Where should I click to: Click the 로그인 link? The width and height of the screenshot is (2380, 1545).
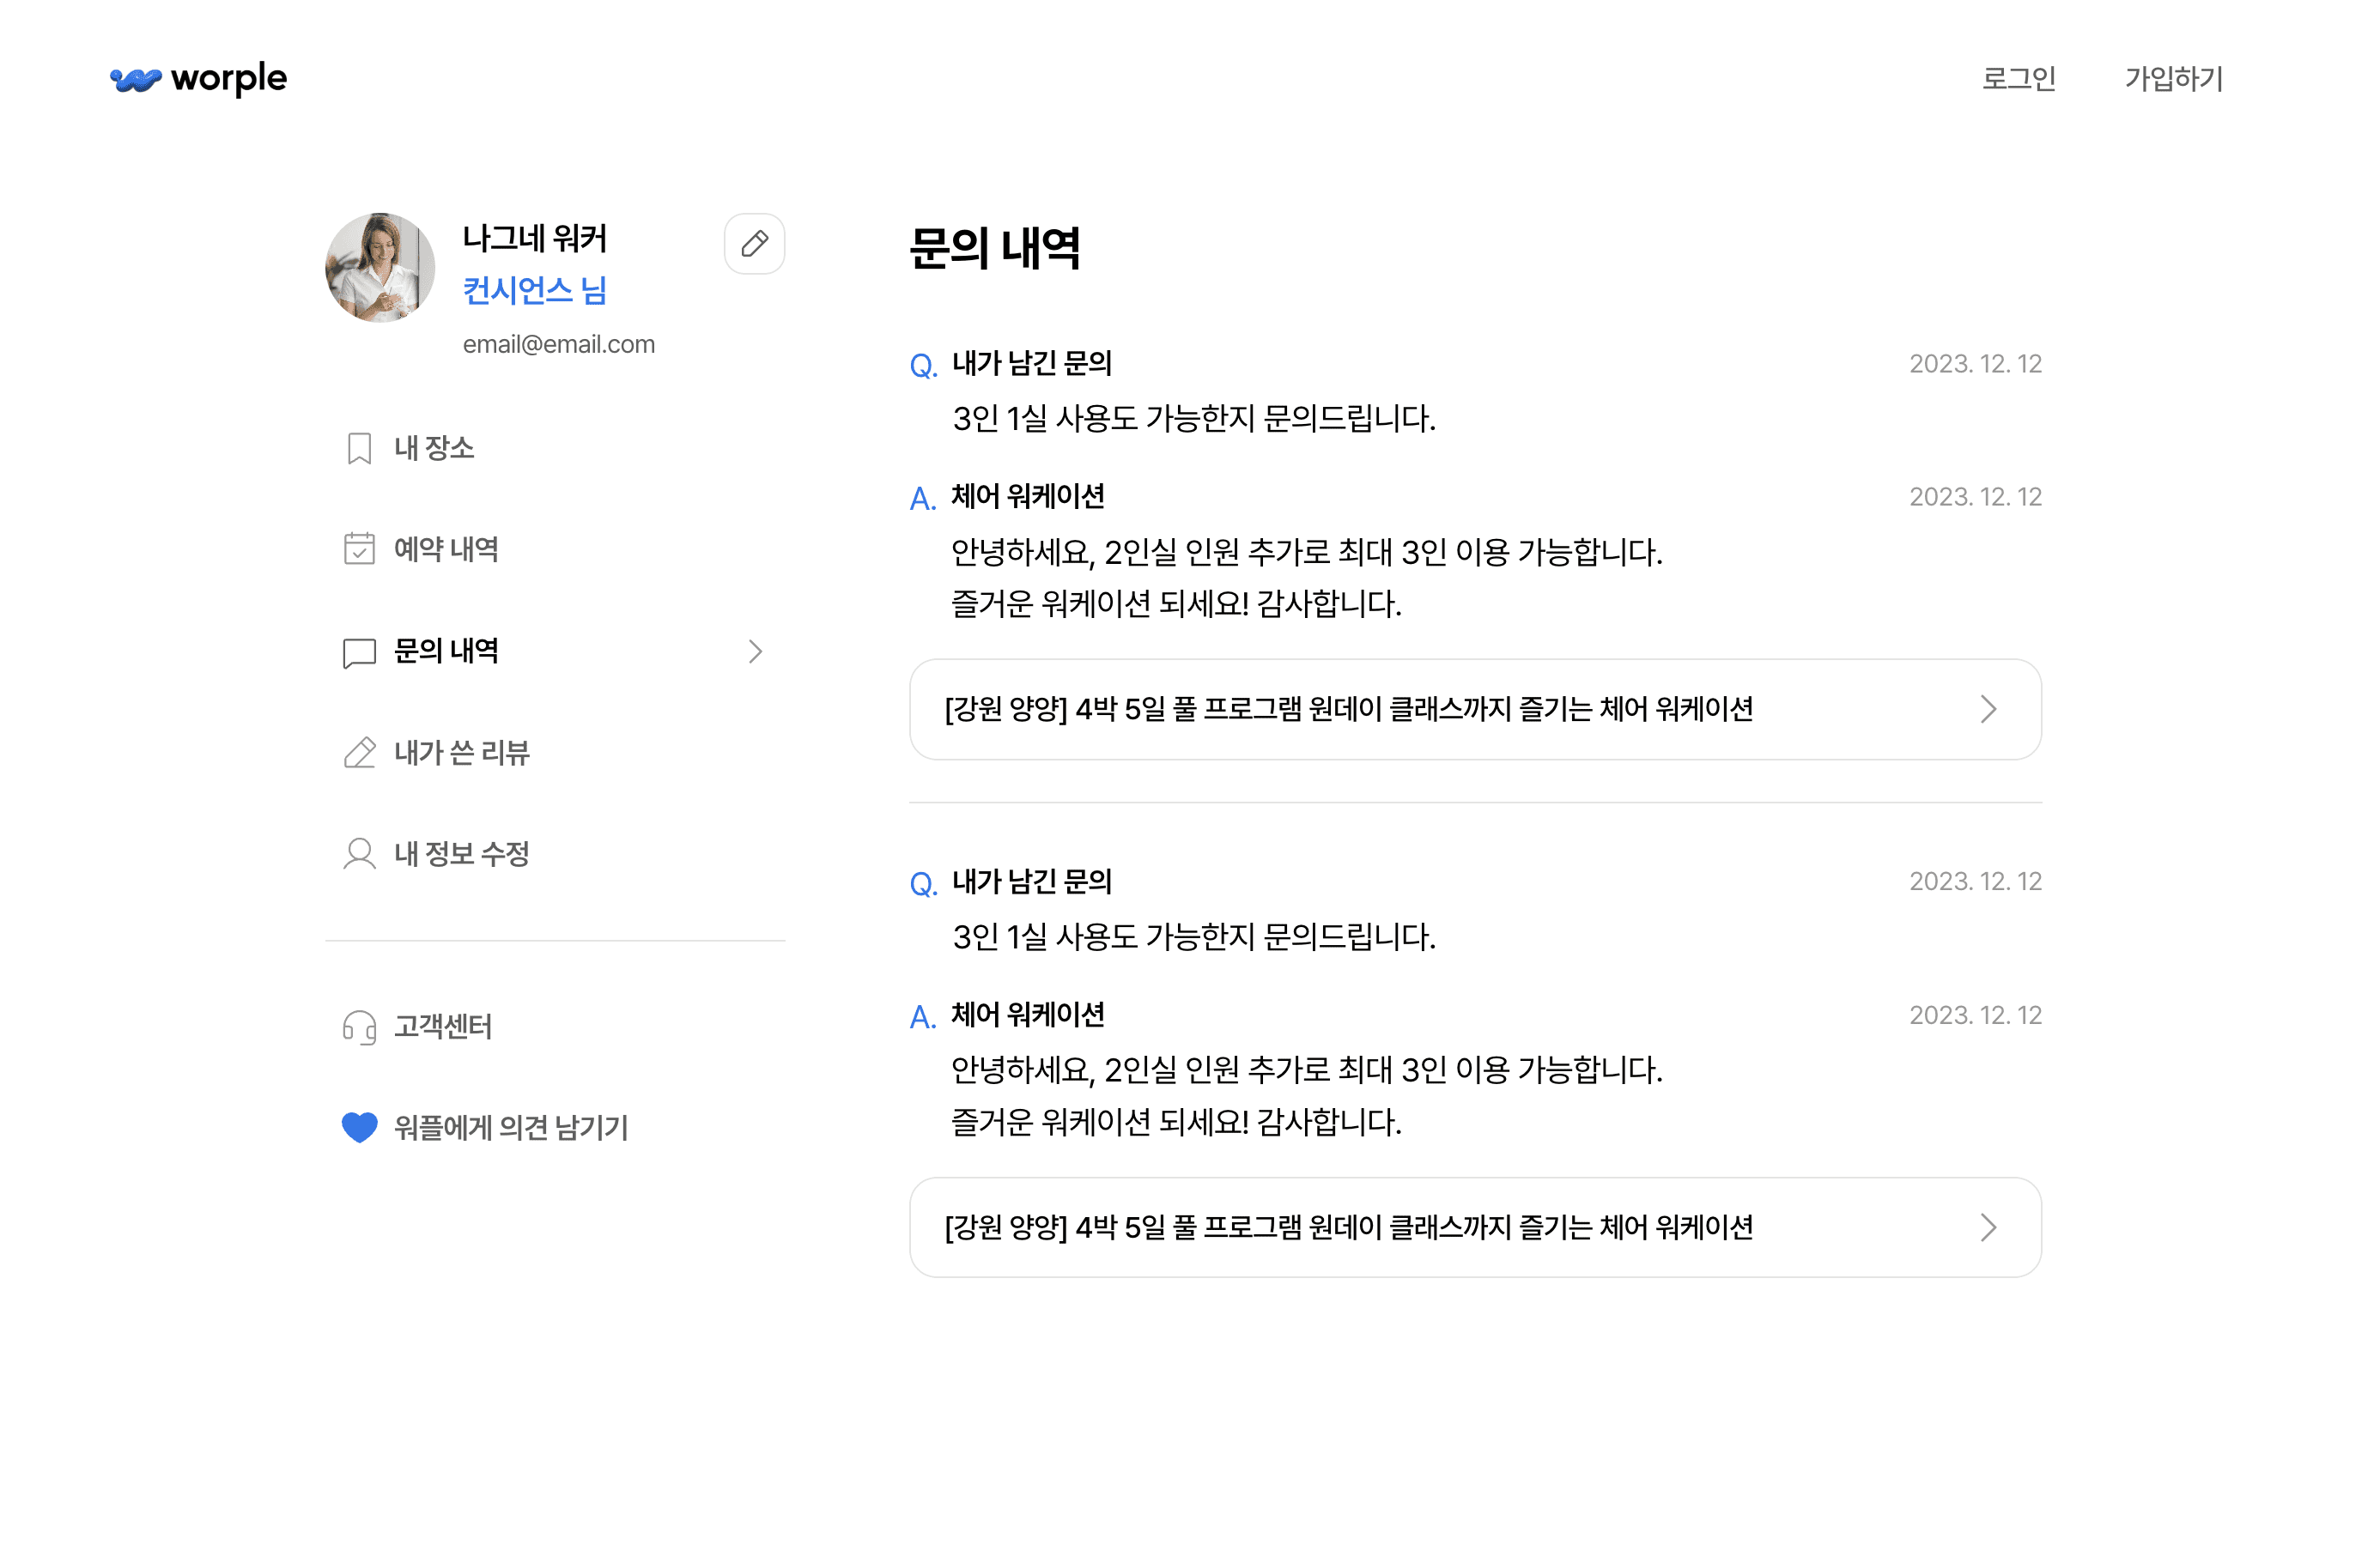[2018, 78]
